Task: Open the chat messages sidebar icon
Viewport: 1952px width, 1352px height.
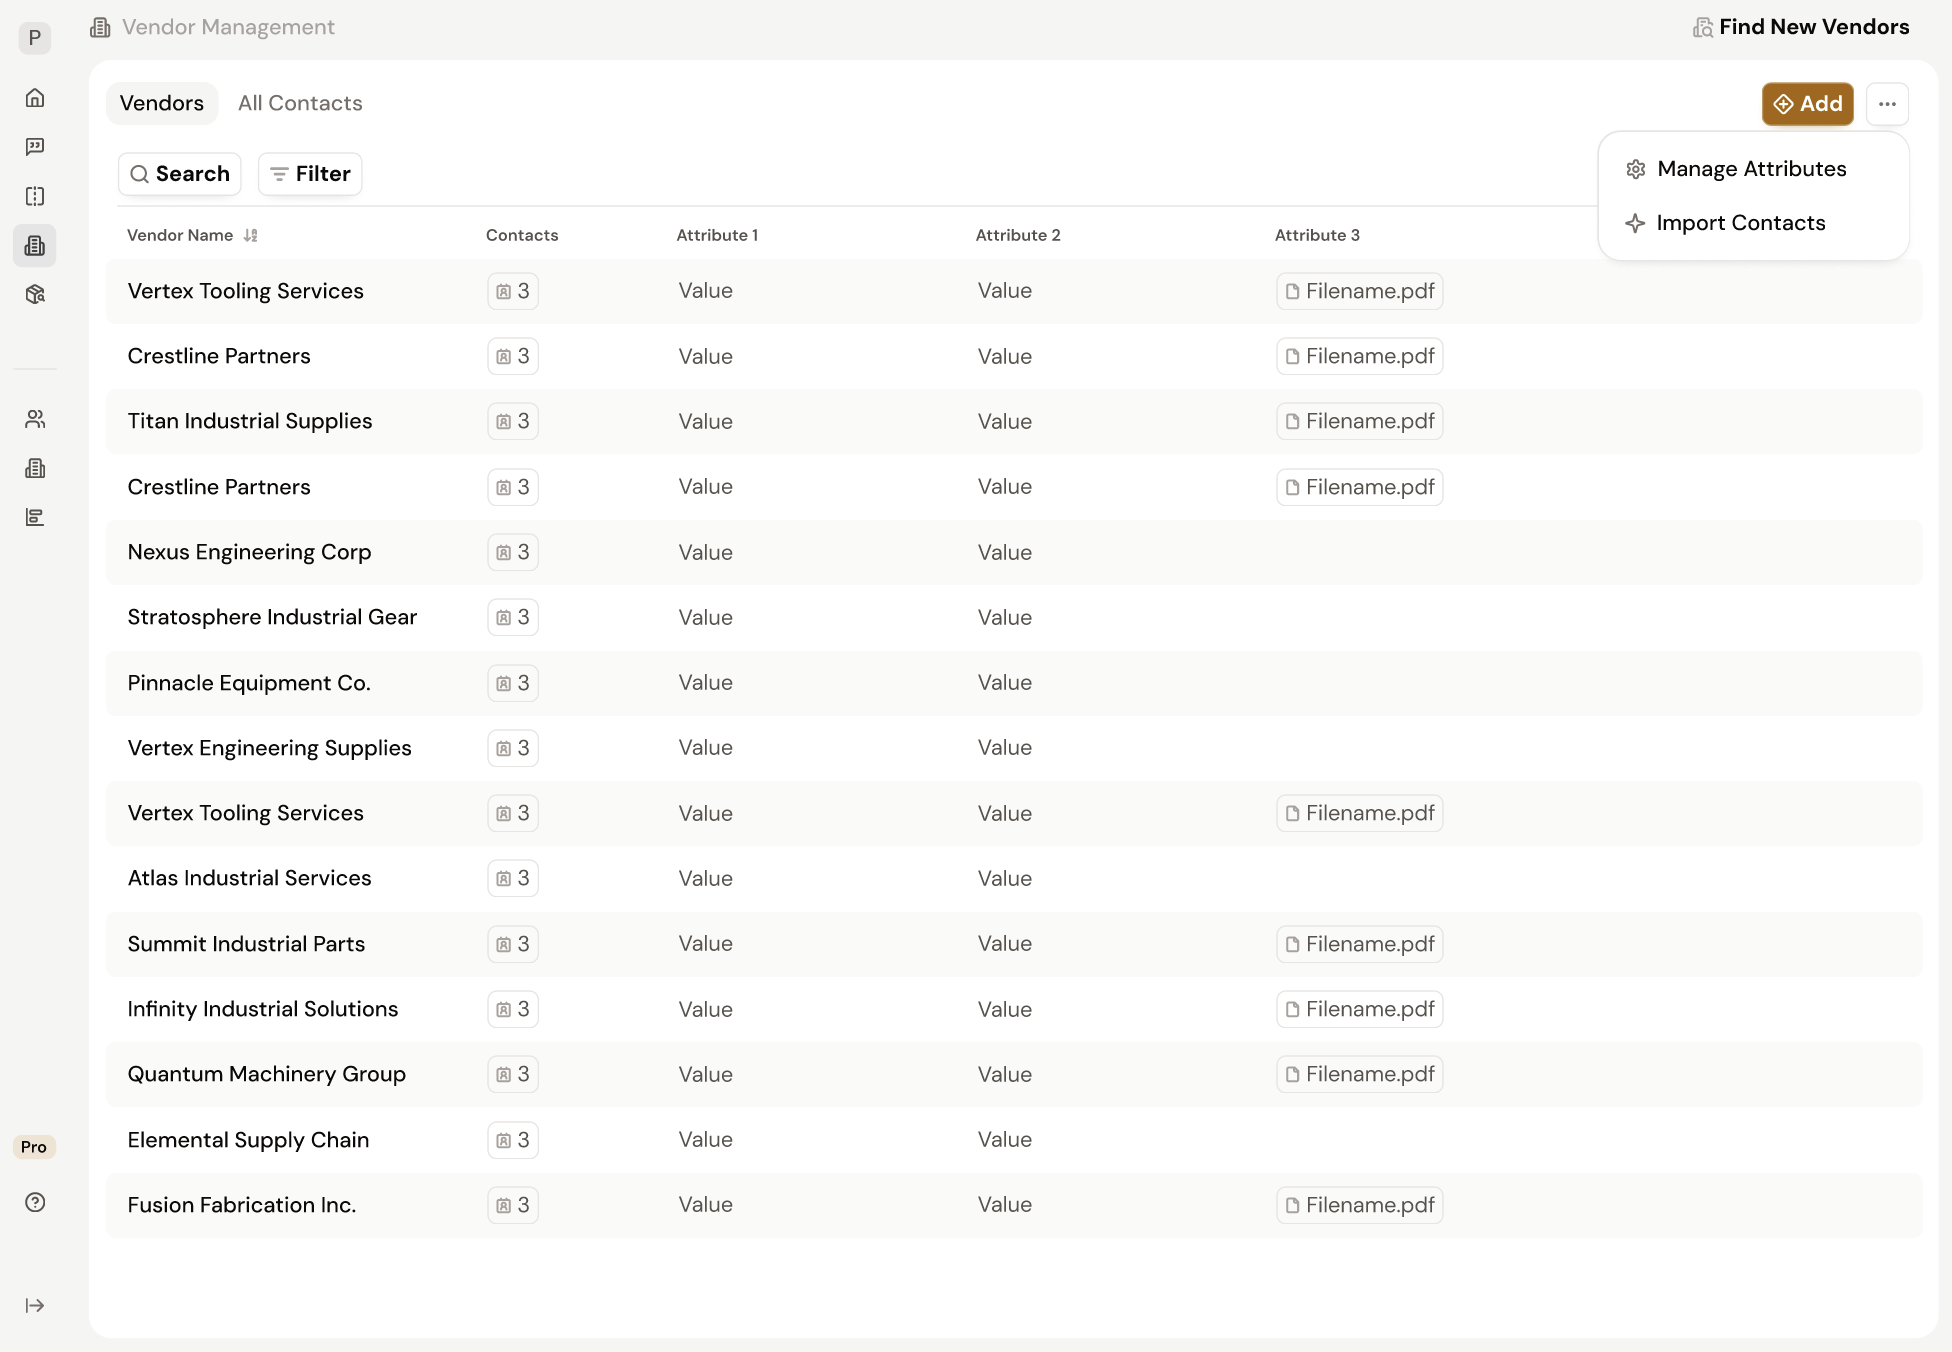Action: tap(35, 147)
